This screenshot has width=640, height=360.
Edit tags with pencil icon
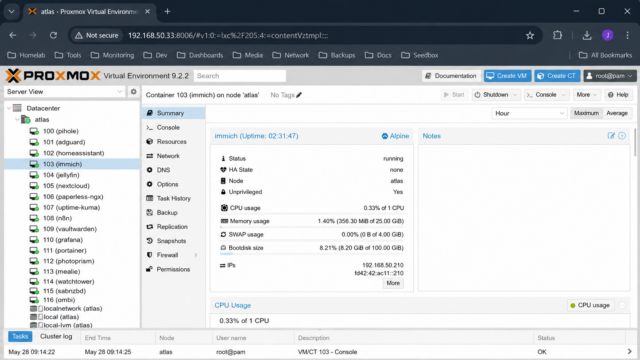299,95
